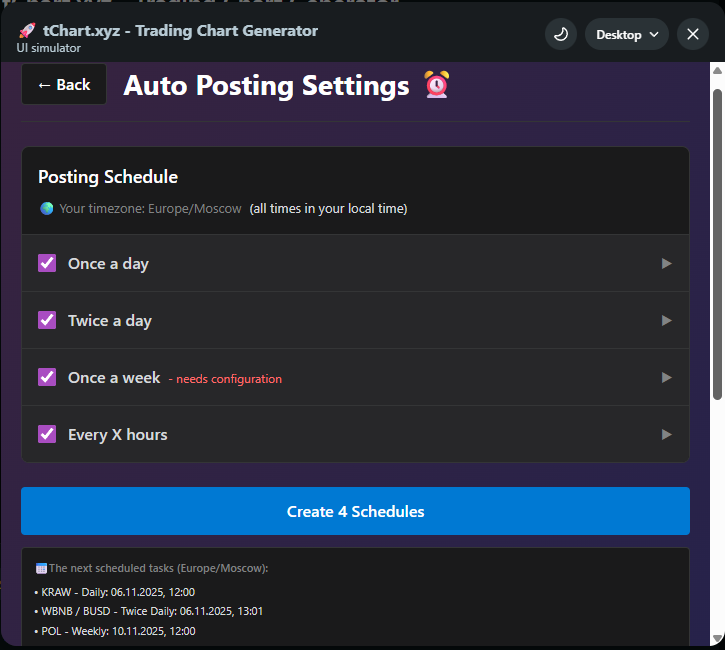Click the 'UI simulator' subtitle
This screenshot has height=650, width=725.
tap(49, 48)
